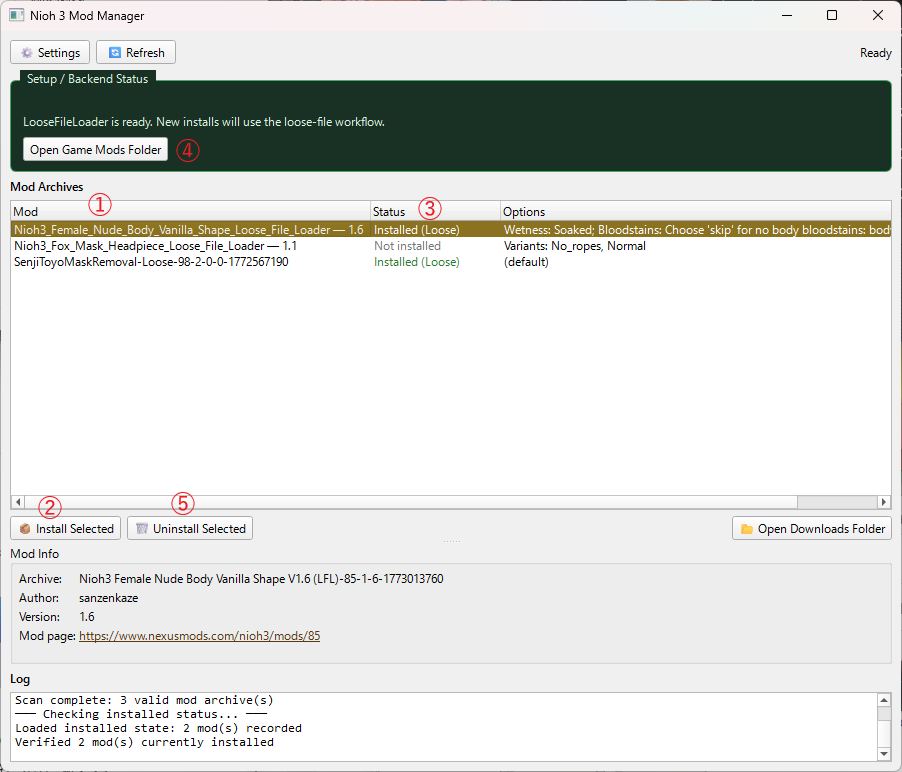The height and width of the screenshot is (772, 902).
Task: Open Game Mods Folder
Action: 95,150
